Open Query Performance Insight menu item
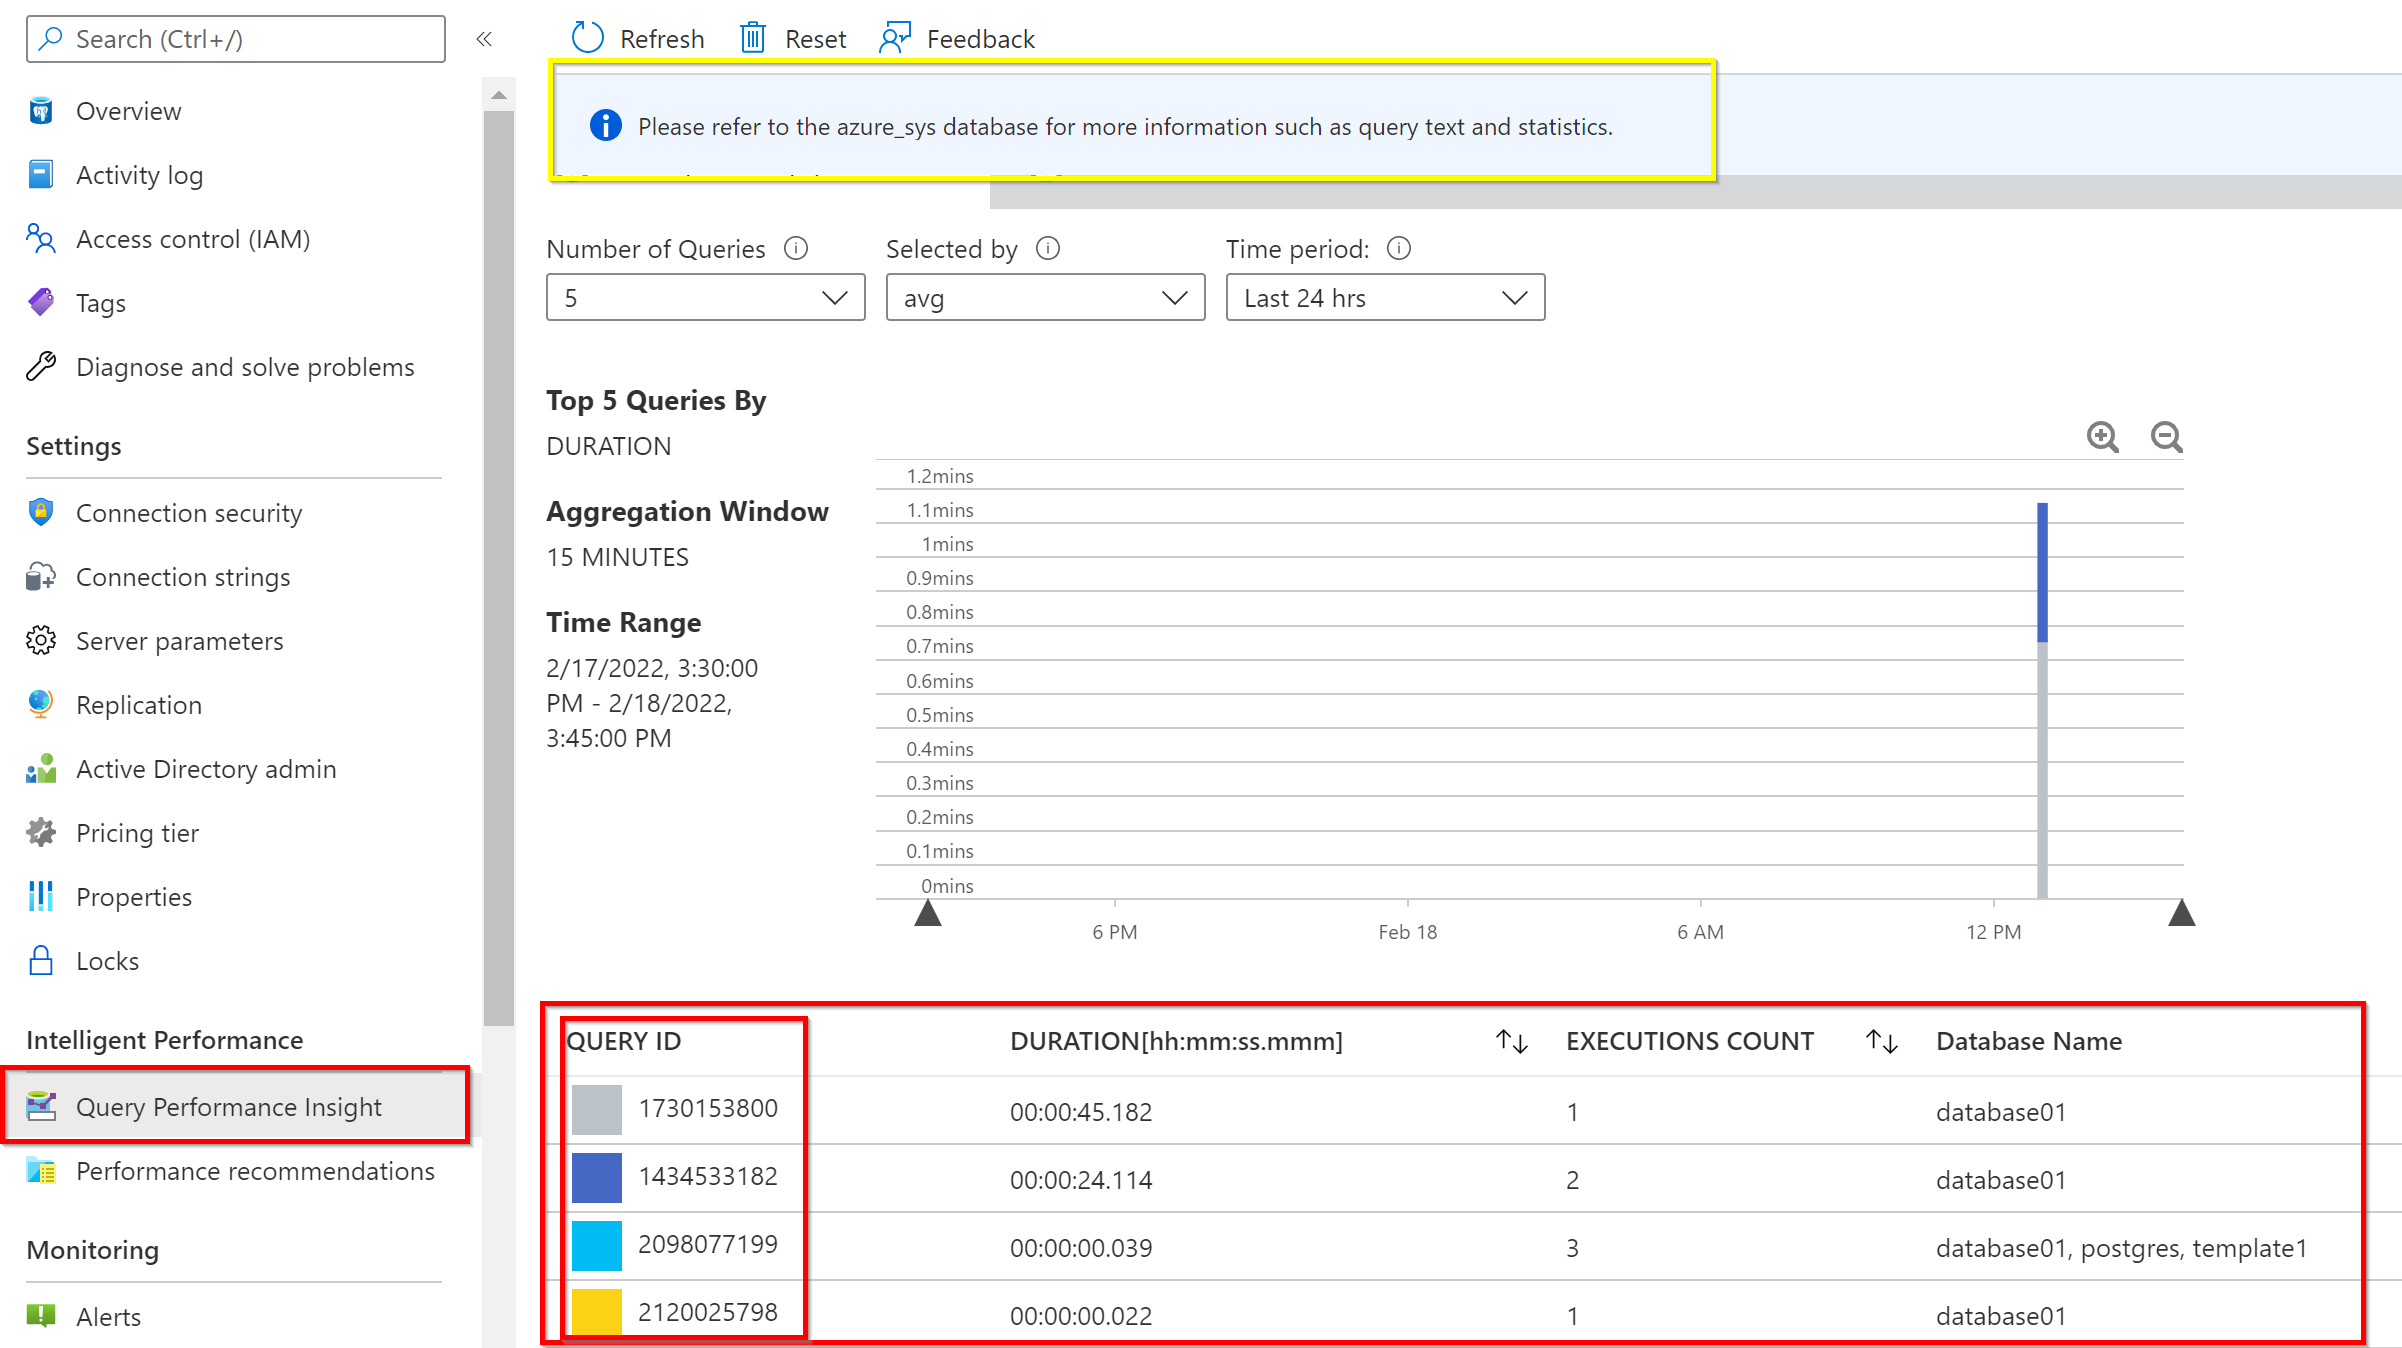The width and height of the screenshot is (2402, 1348). [x=229, y=1107]
